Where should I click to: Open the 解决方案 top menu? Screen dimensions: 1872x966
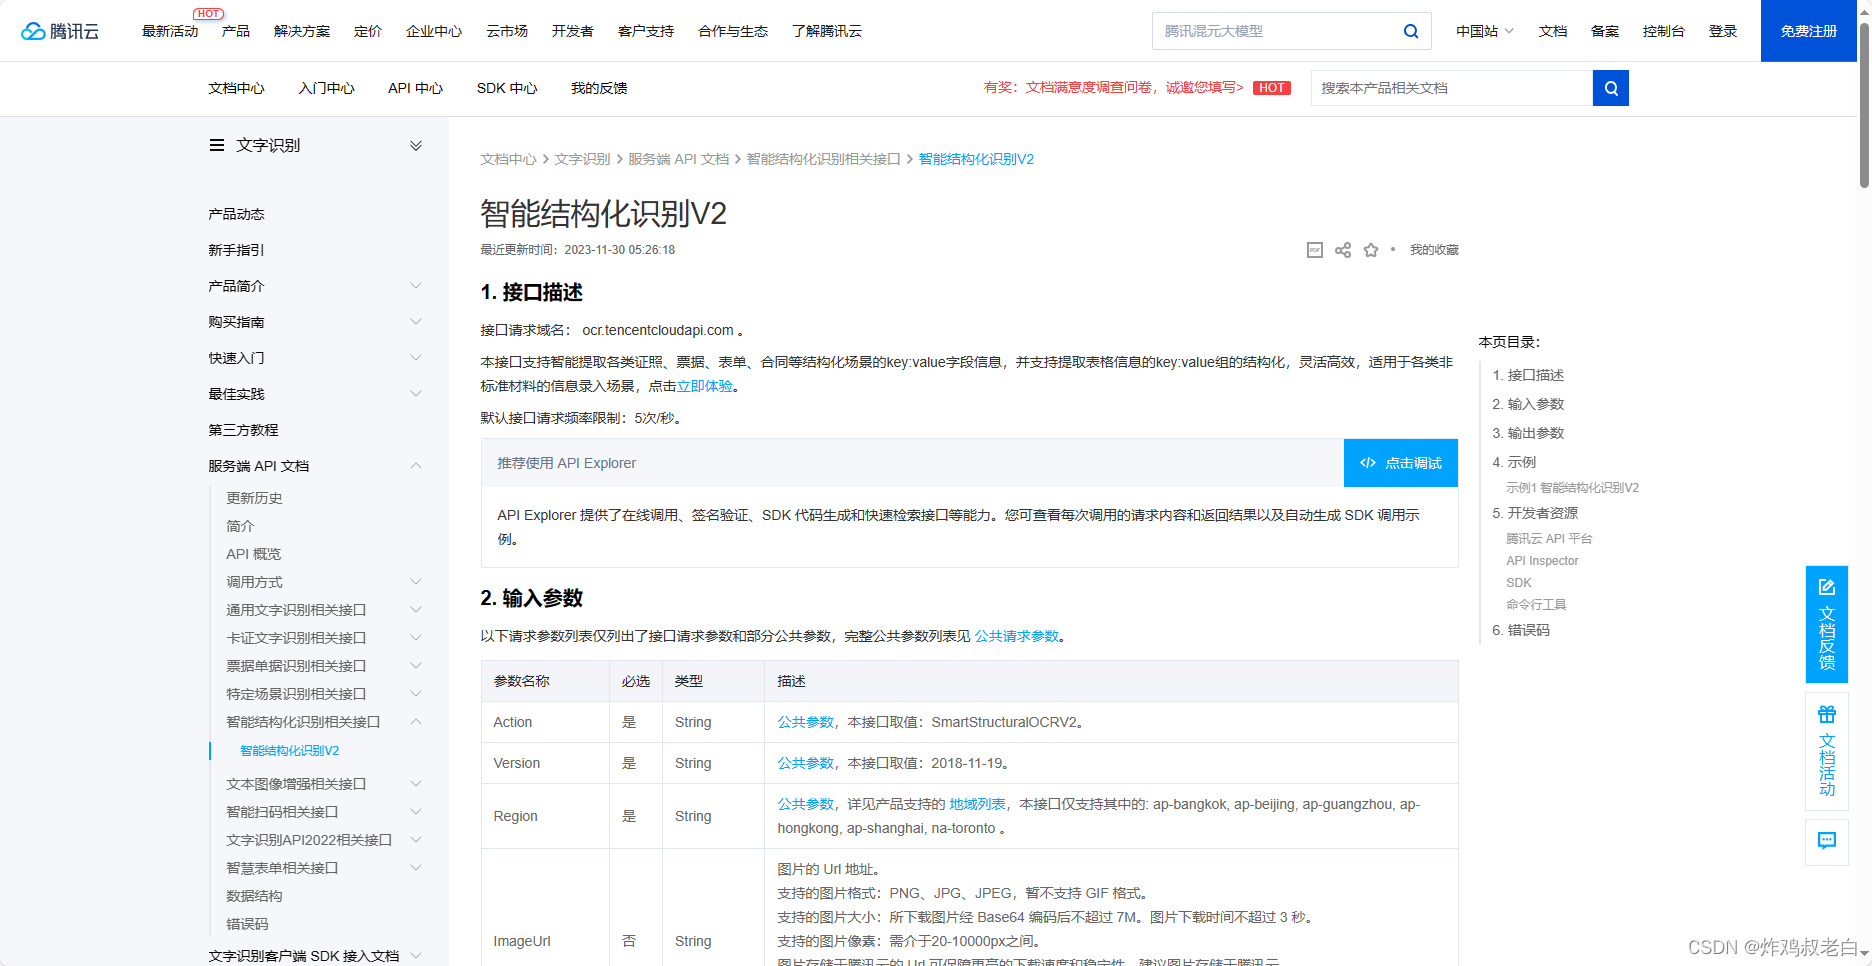click(x=302, y=31)
